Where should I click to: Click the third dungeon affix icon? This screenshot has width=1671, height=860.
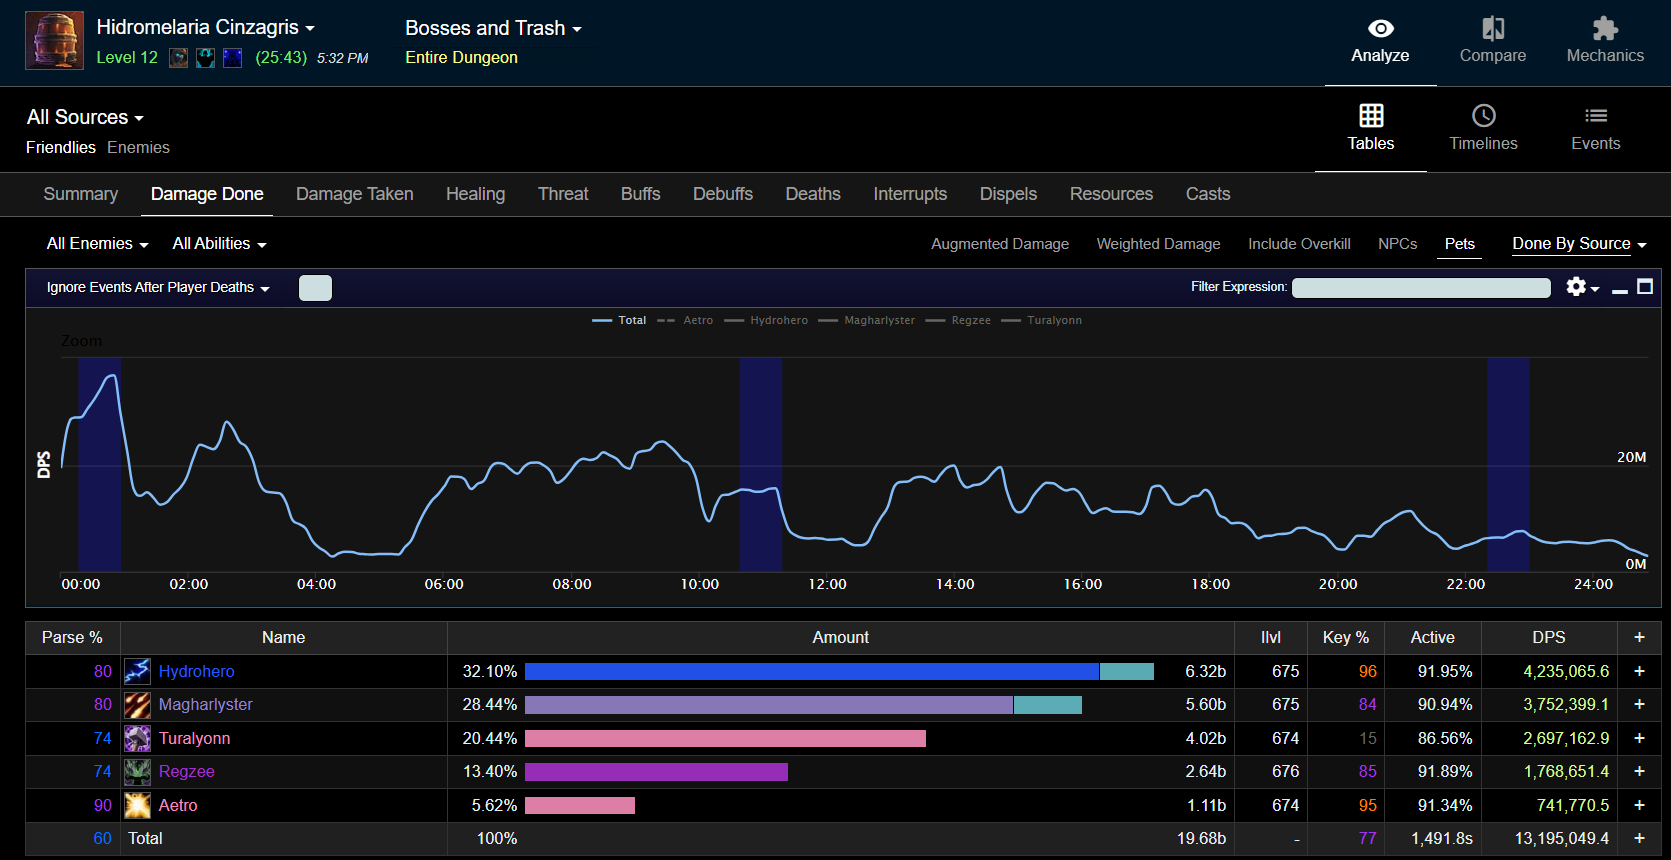(232, 58)
